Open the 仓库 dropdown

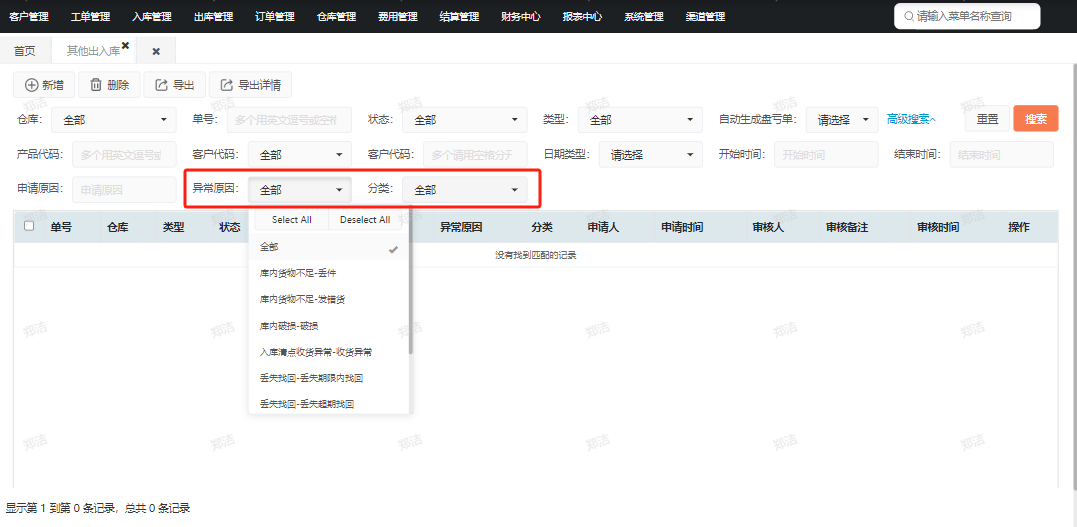coord(114,120)
